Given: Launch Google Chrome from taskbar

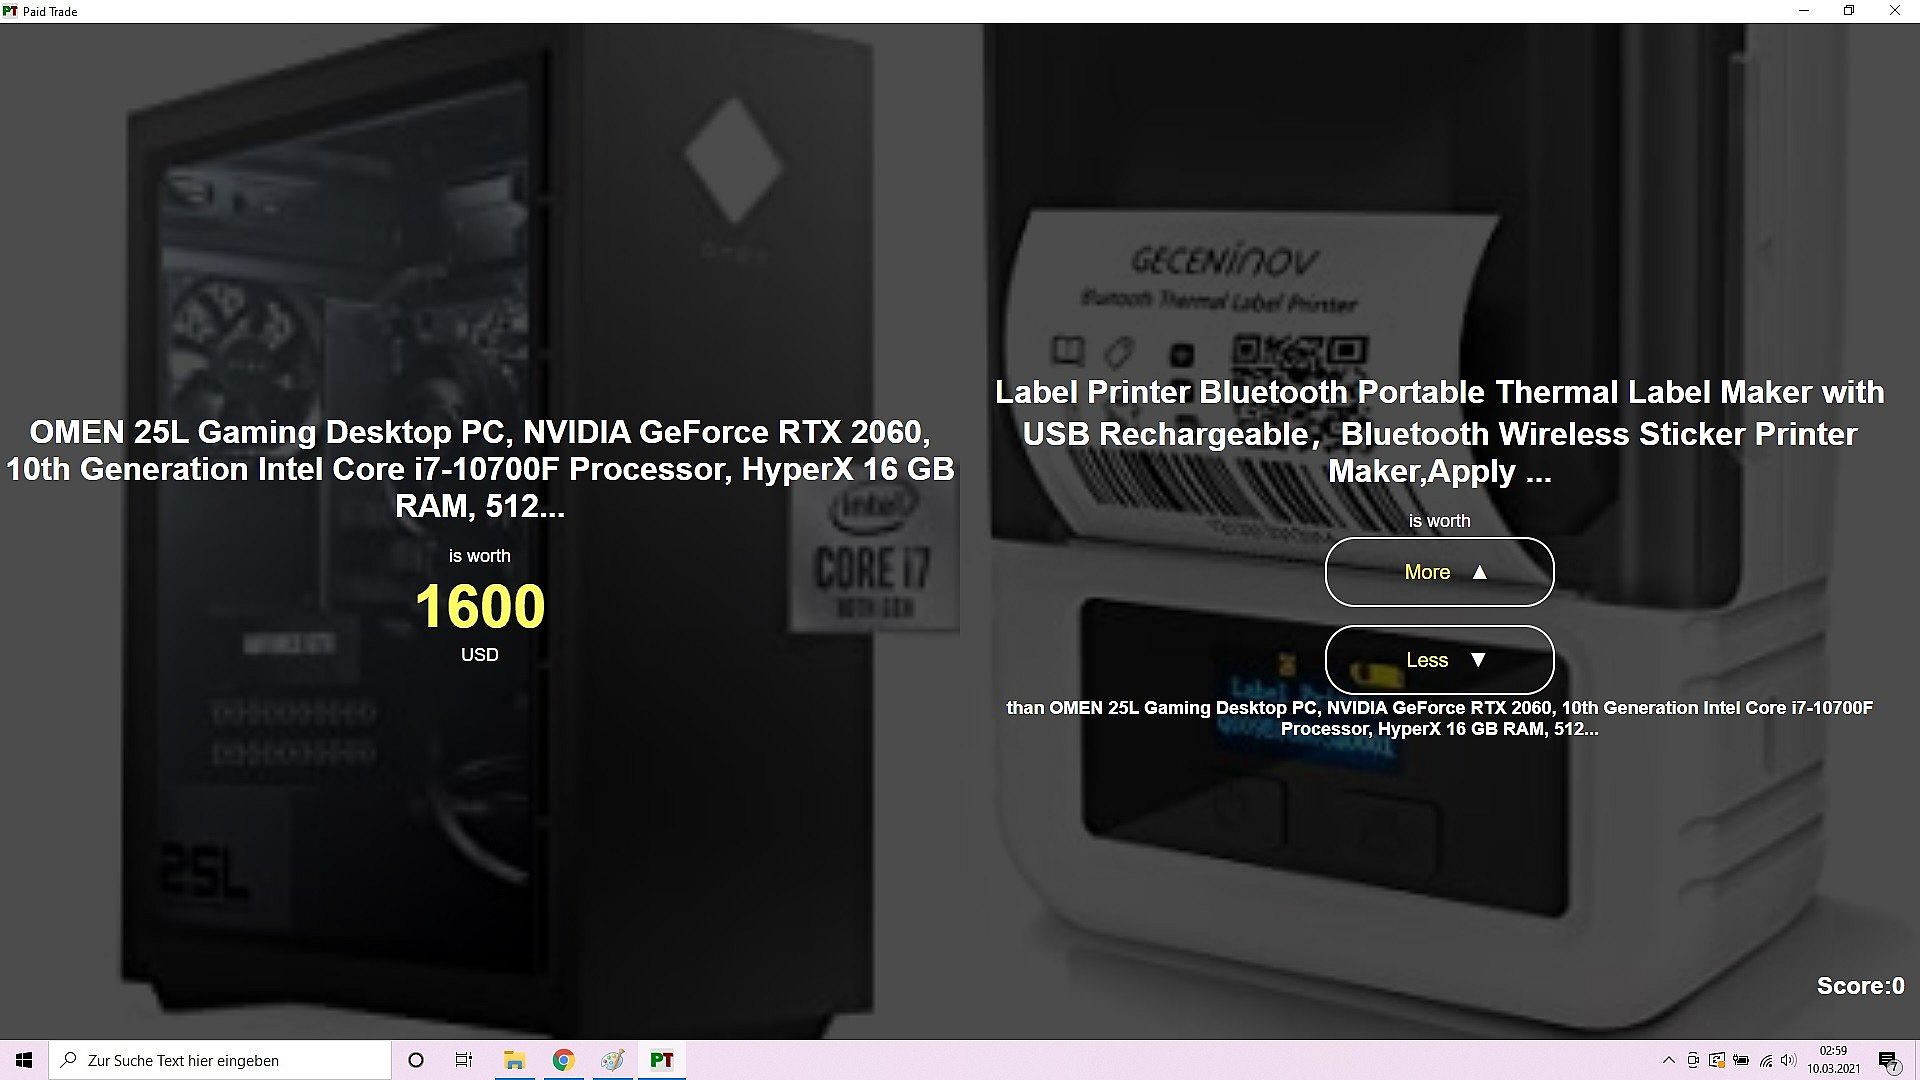Looking at the screenshot, I should click(x=563, y=1060).
